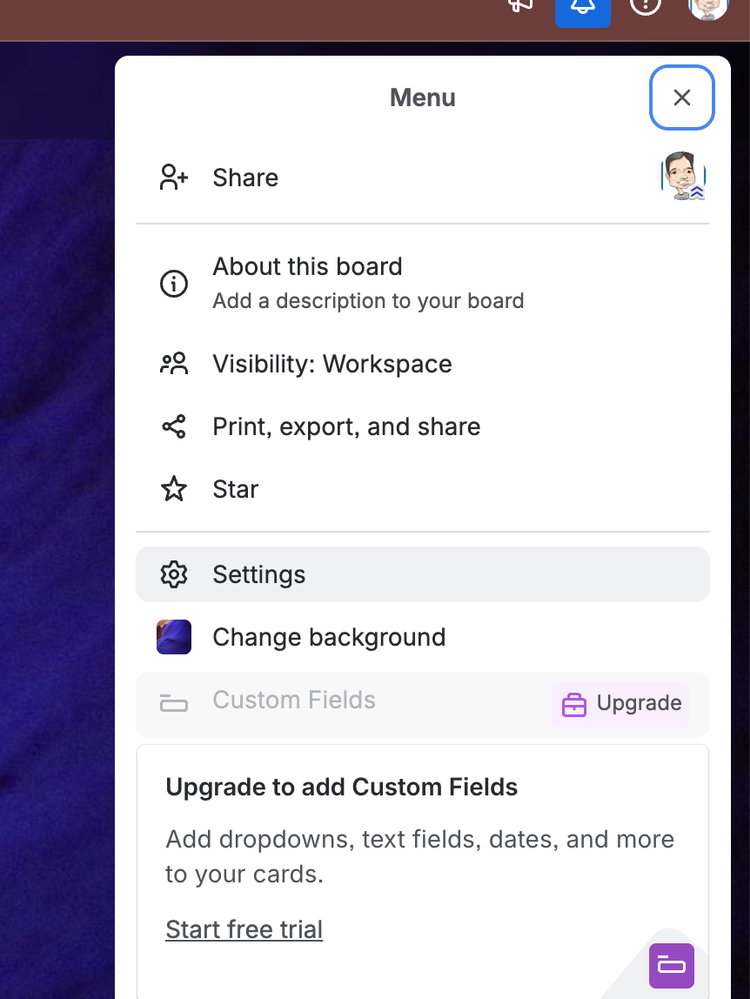Choose Visibility: Workspace from the menu
This screenshot has width=750, height=999.
pos(332,363)
